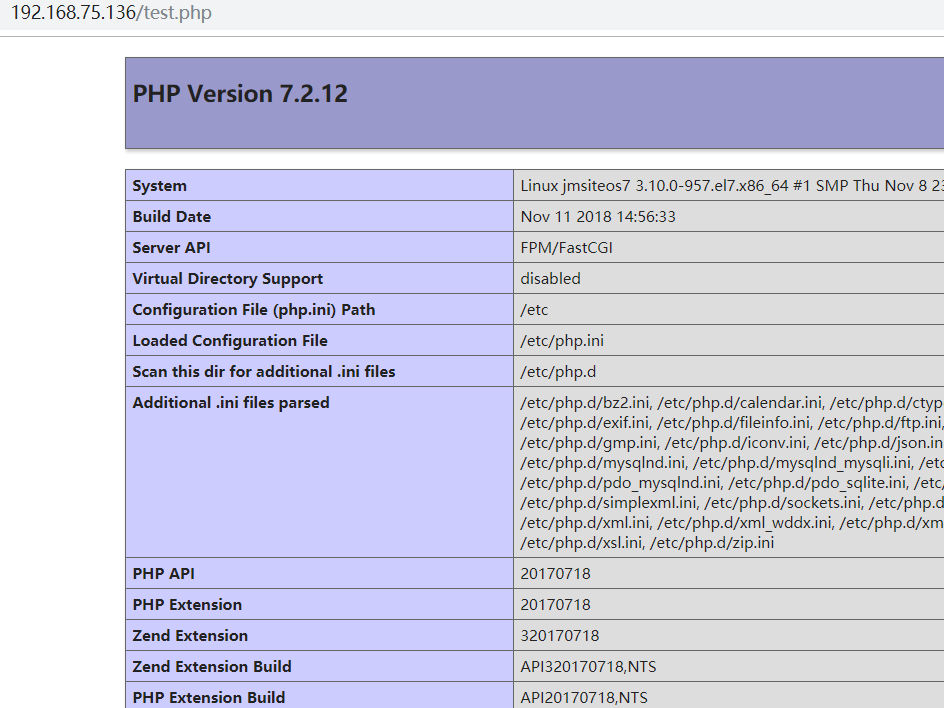Select the "320170718" value

tap(560, 636)
